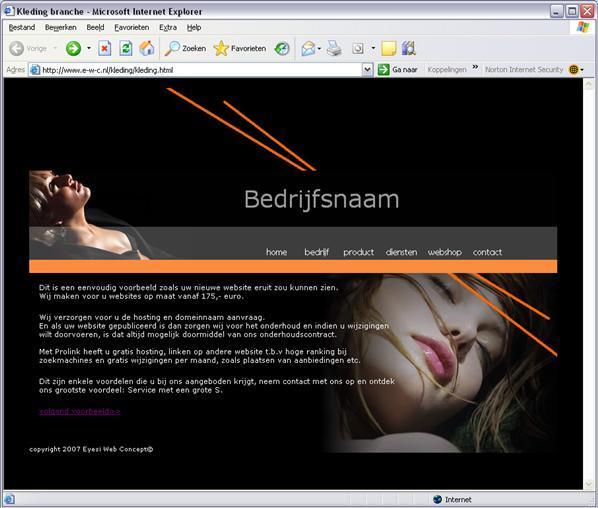The height and width of the screenshot is (508, 598).
Task: Click the Norton Internet Security label
Action: point(524,69)
